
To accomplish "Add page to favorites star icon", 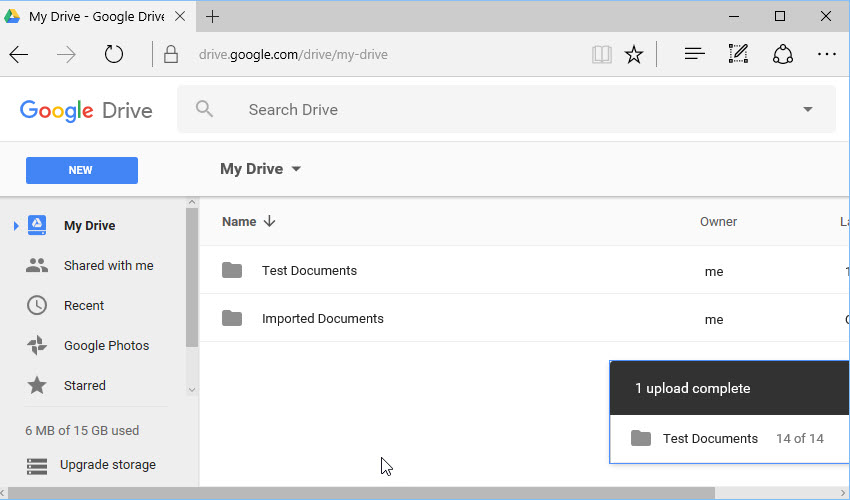I will click(x=633, y=54).
